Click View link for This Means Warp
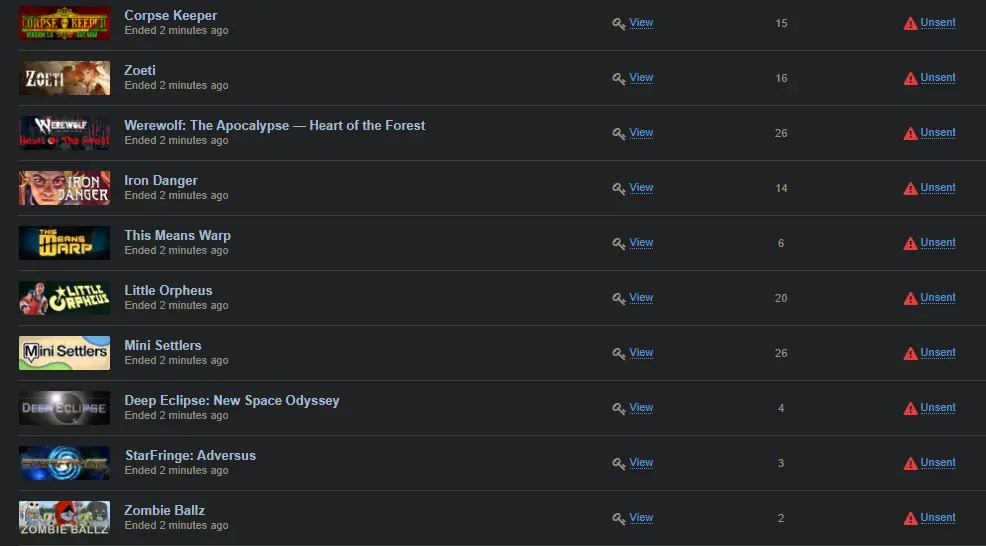 click(641, 242)
